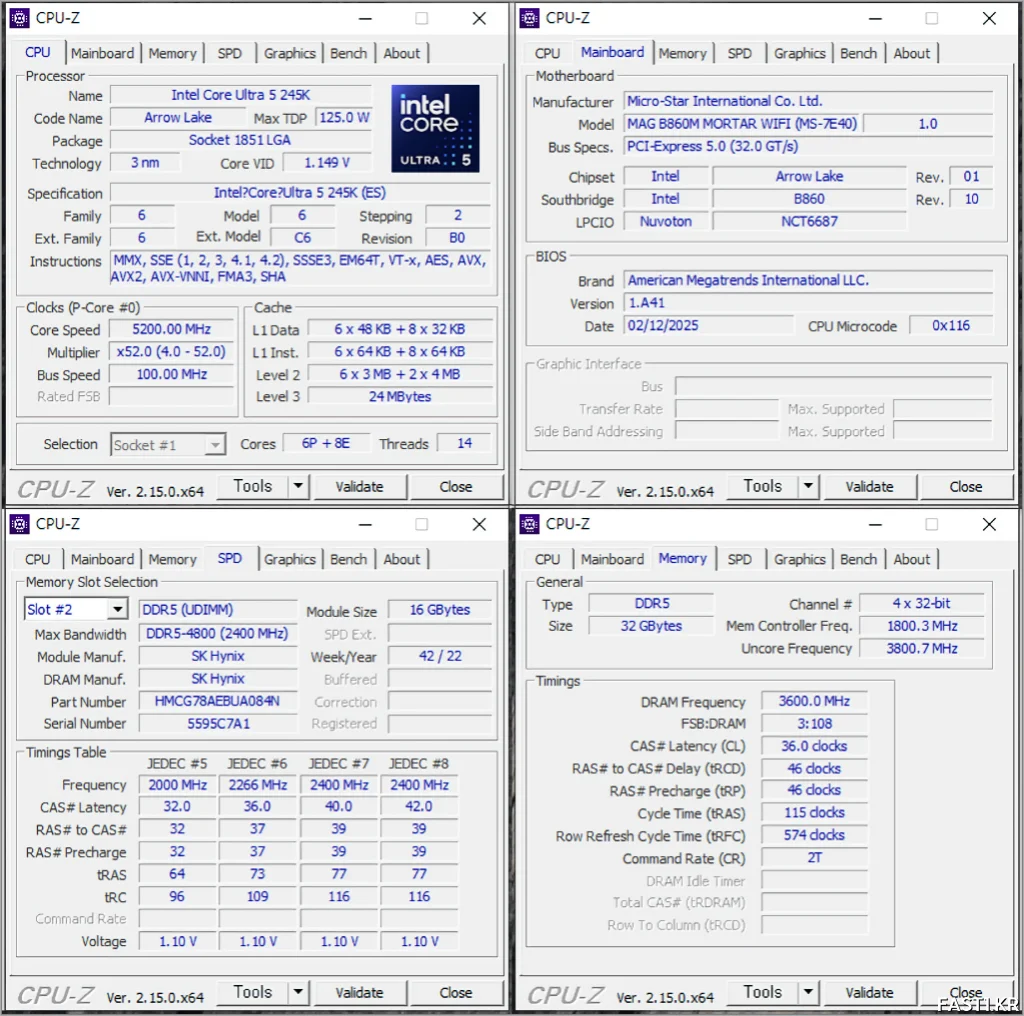Click serial number '5595C7A1'
The image size is (1024, 1016).
(x=217, y=723)
